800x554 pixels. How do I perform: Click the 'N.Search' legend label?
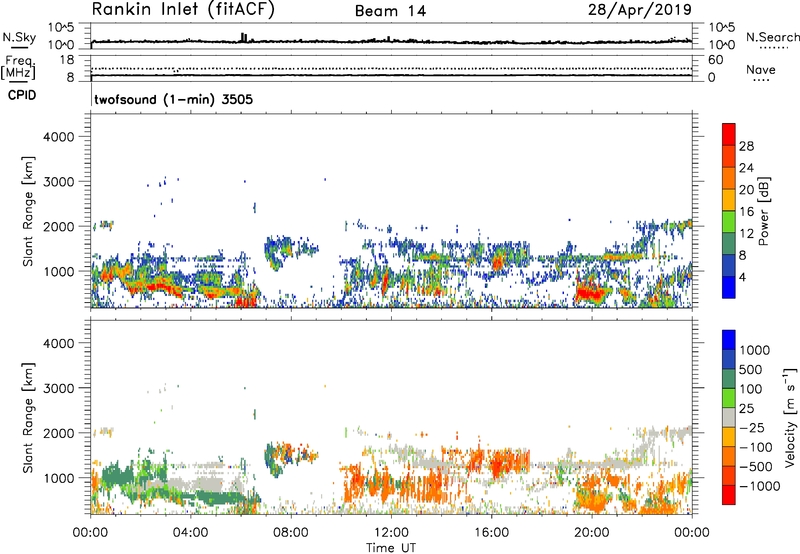click(x=772, y=37)
